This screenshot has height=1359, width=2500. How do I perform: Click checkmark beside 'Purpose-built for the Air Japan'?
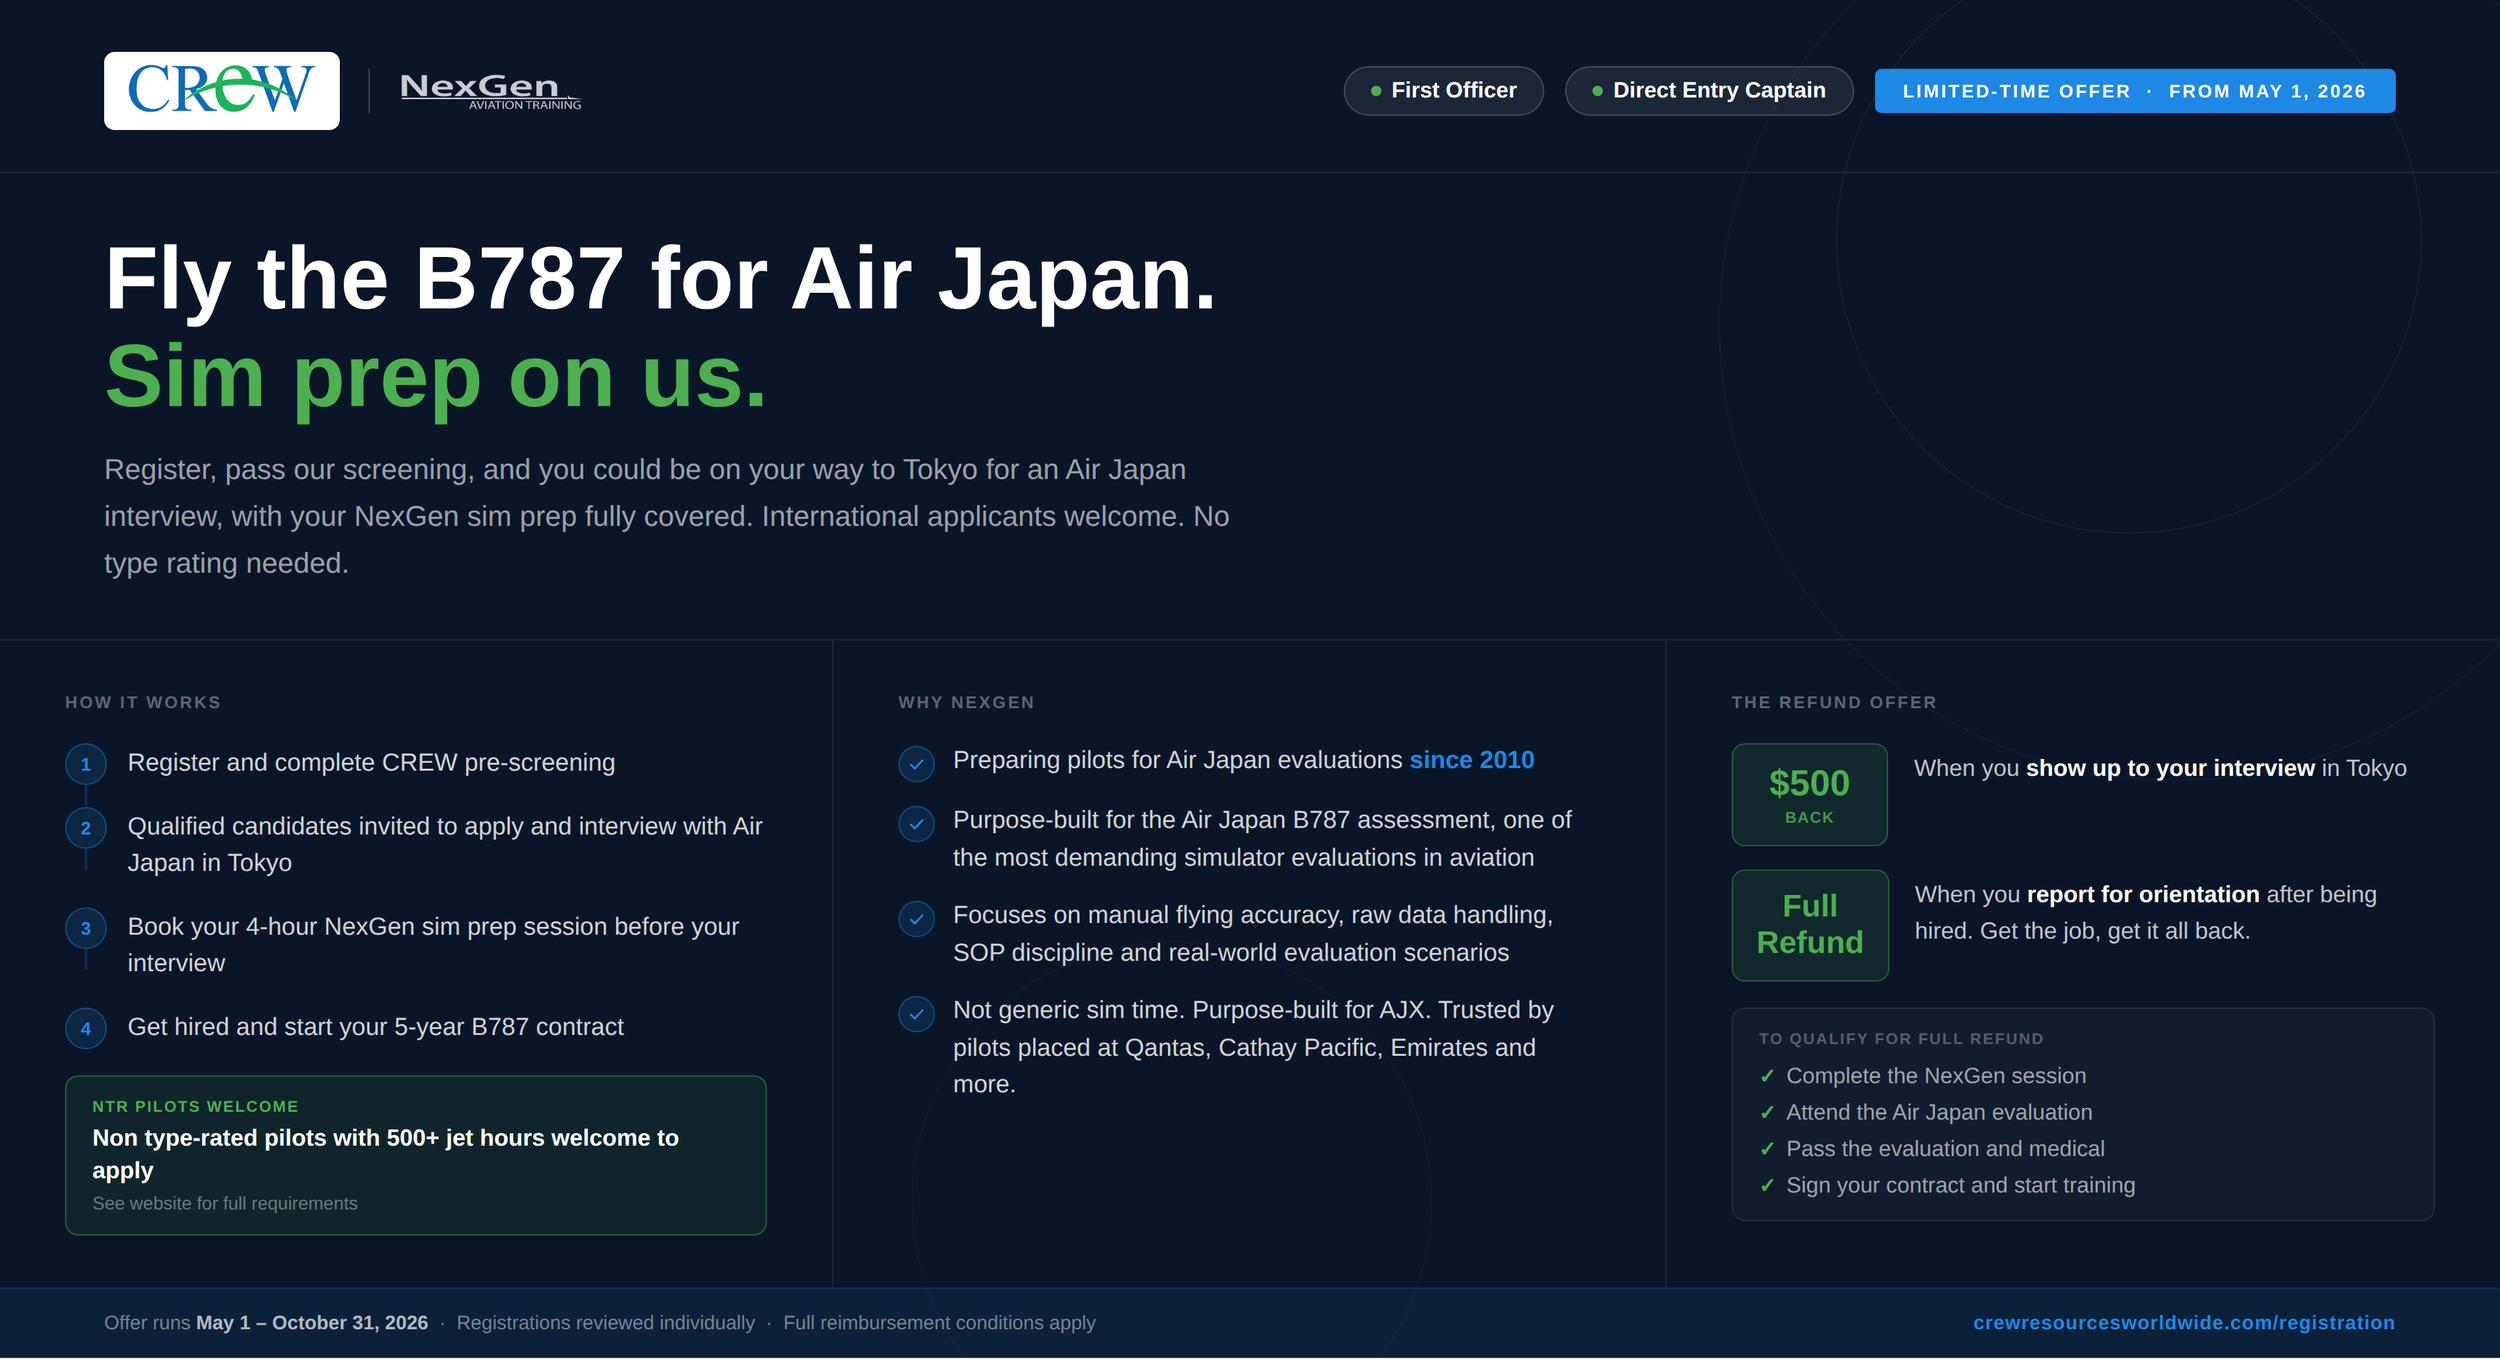[916, 824]
